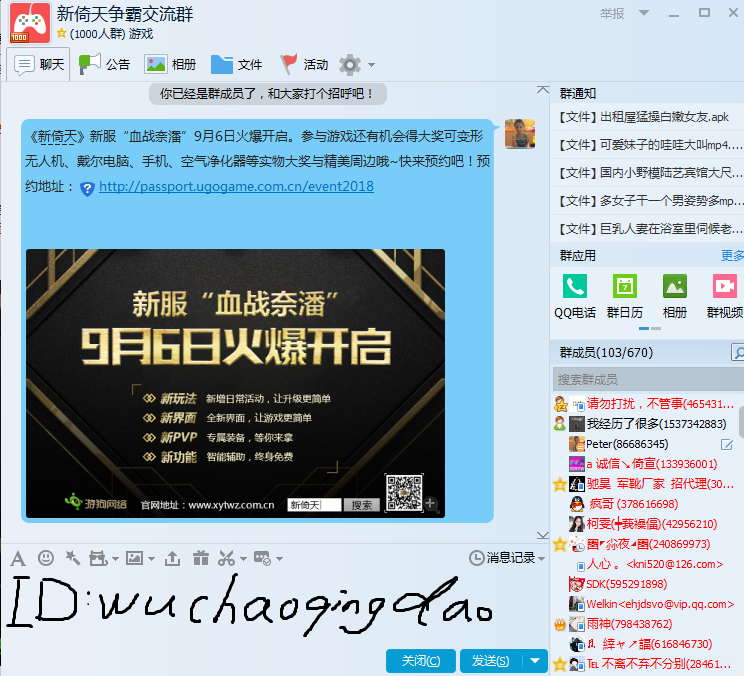Click message history clock icon
The width and height of the screenshot is (744, 676).
point(476,558)
